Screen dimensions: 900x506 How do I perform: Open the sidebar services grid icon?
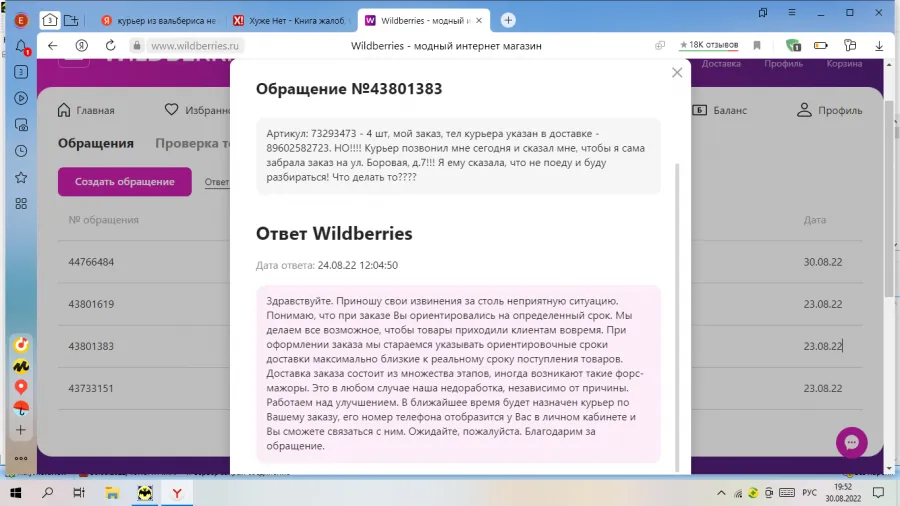coord(21,204)
